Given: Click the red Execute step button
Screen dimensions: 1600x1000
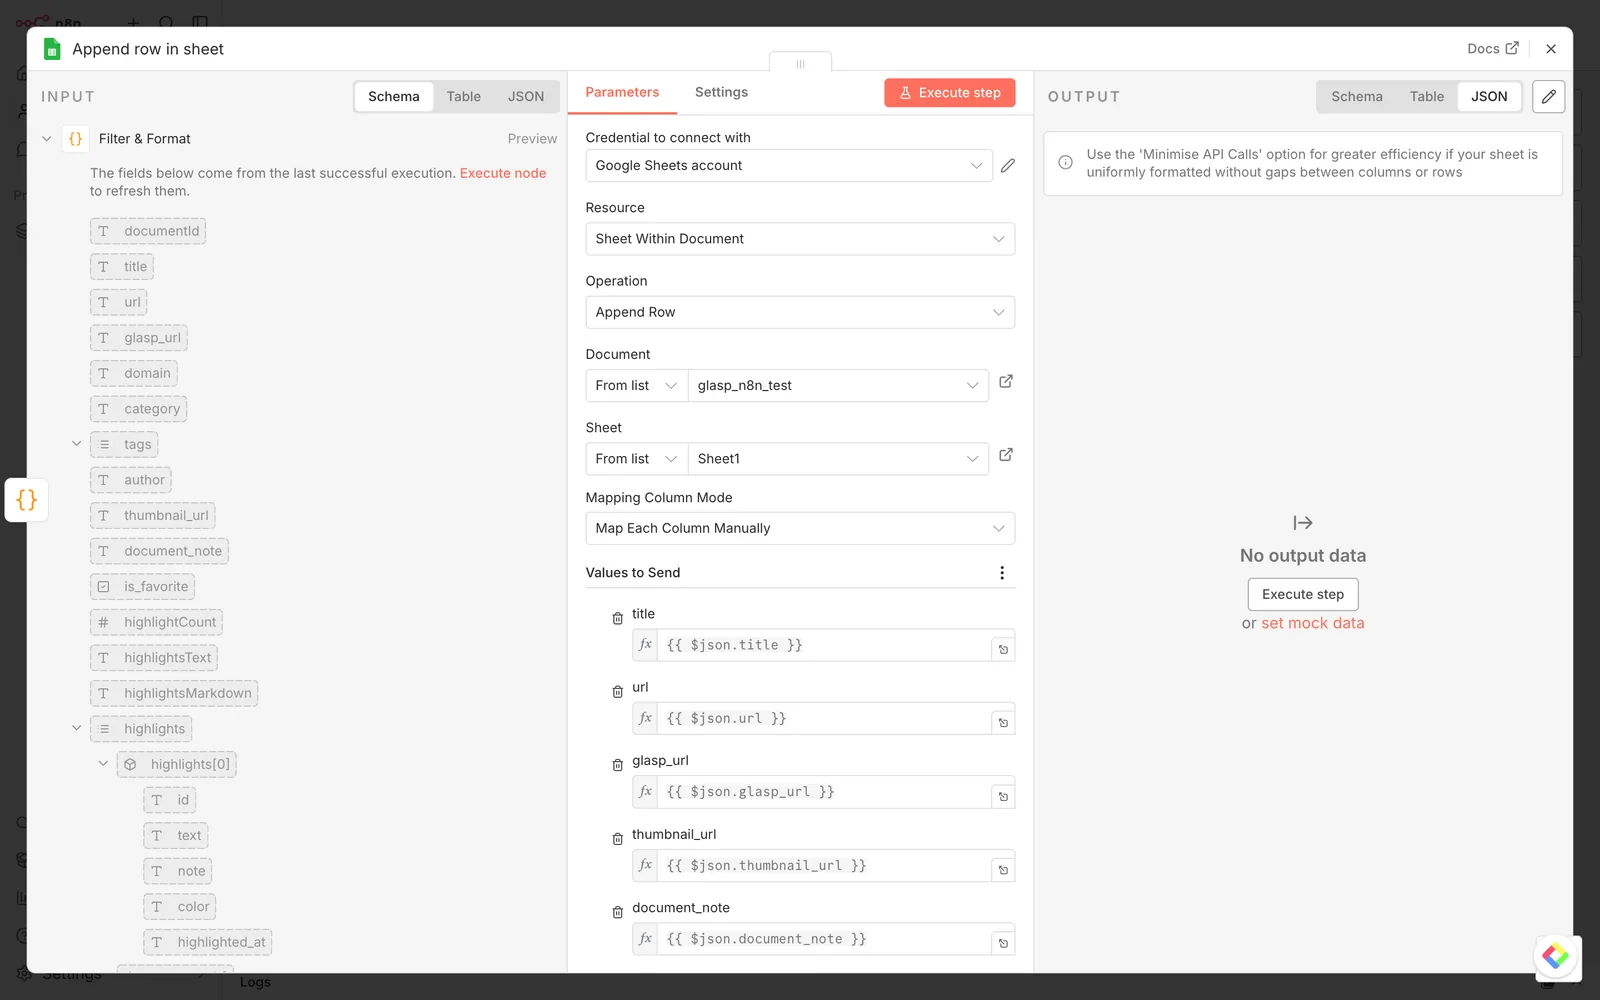Looking at the screenshot, I should [950, 93].
